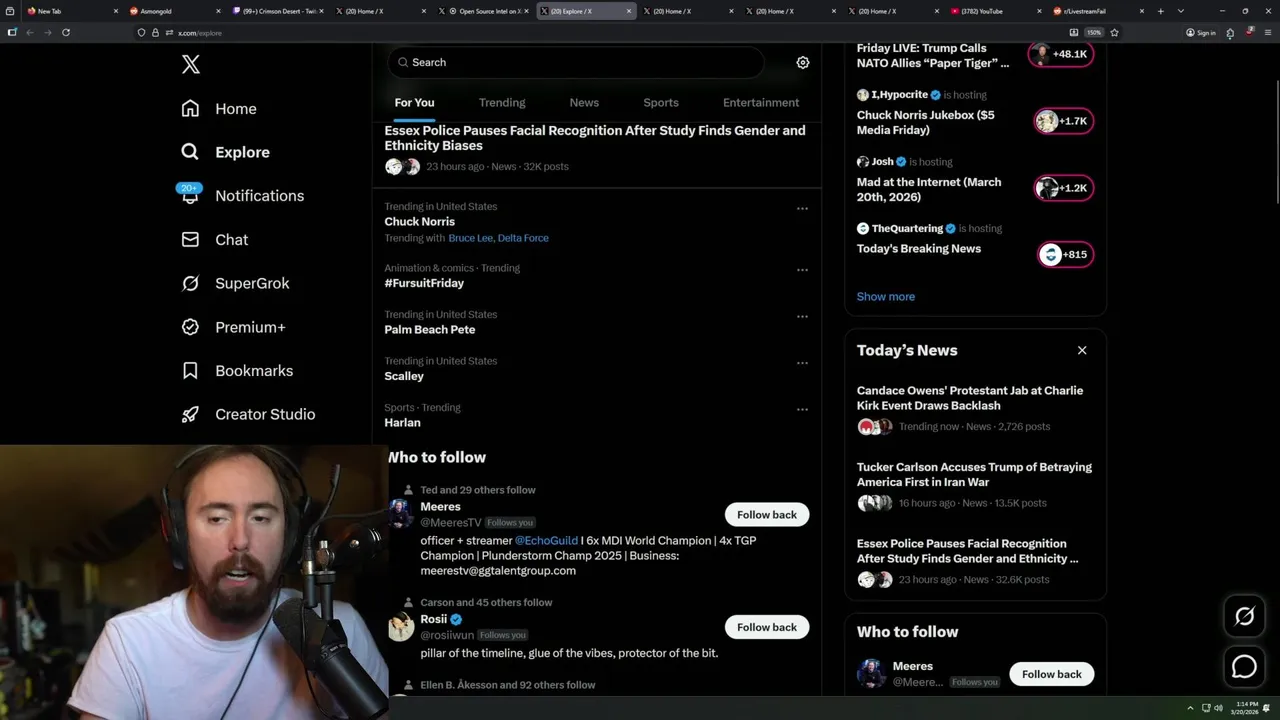This screenshot has width=1280, height=720.
Task: Open the Scalley trend
Action: coord(404,376)
